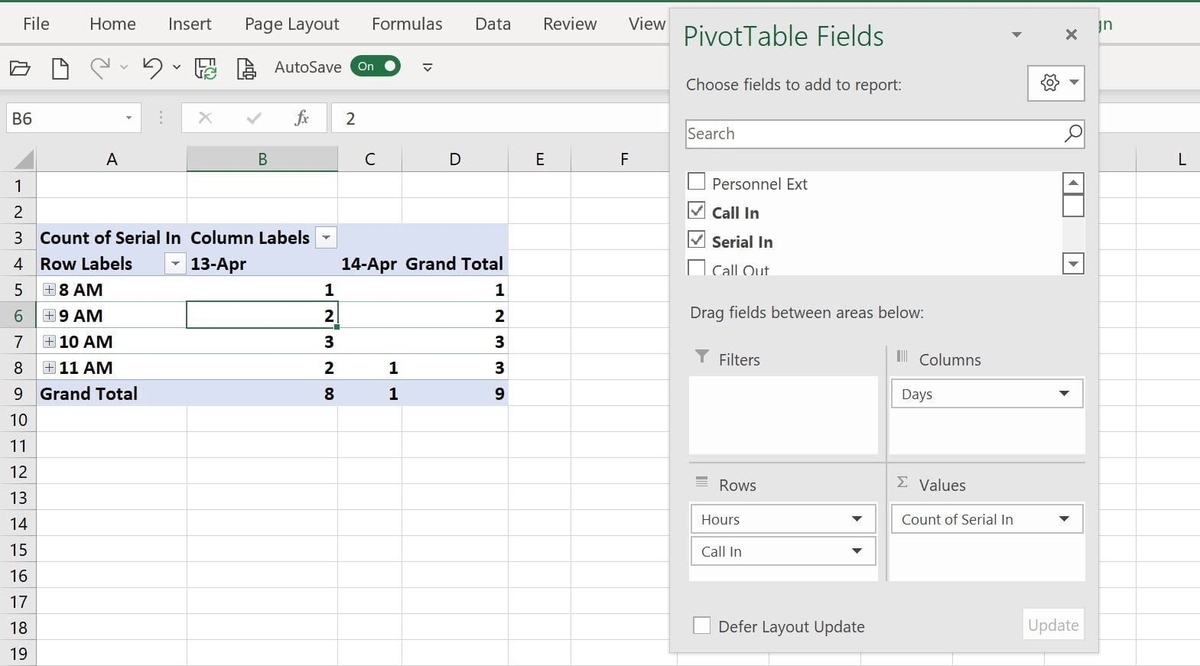Click inside the field Search box

850,133
